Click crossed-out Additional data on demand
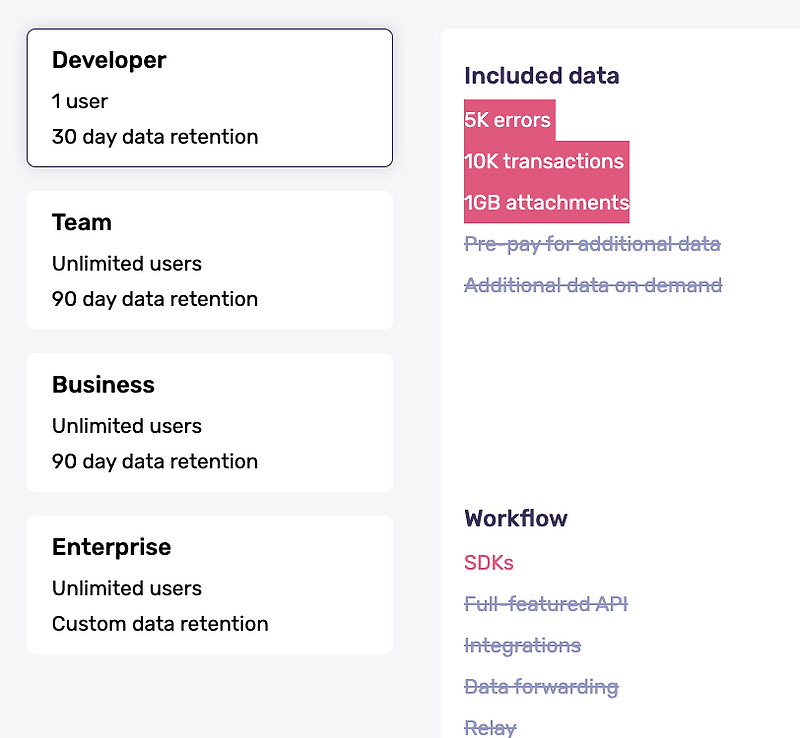This screenshot has height=738, width=800. [593, 285]
